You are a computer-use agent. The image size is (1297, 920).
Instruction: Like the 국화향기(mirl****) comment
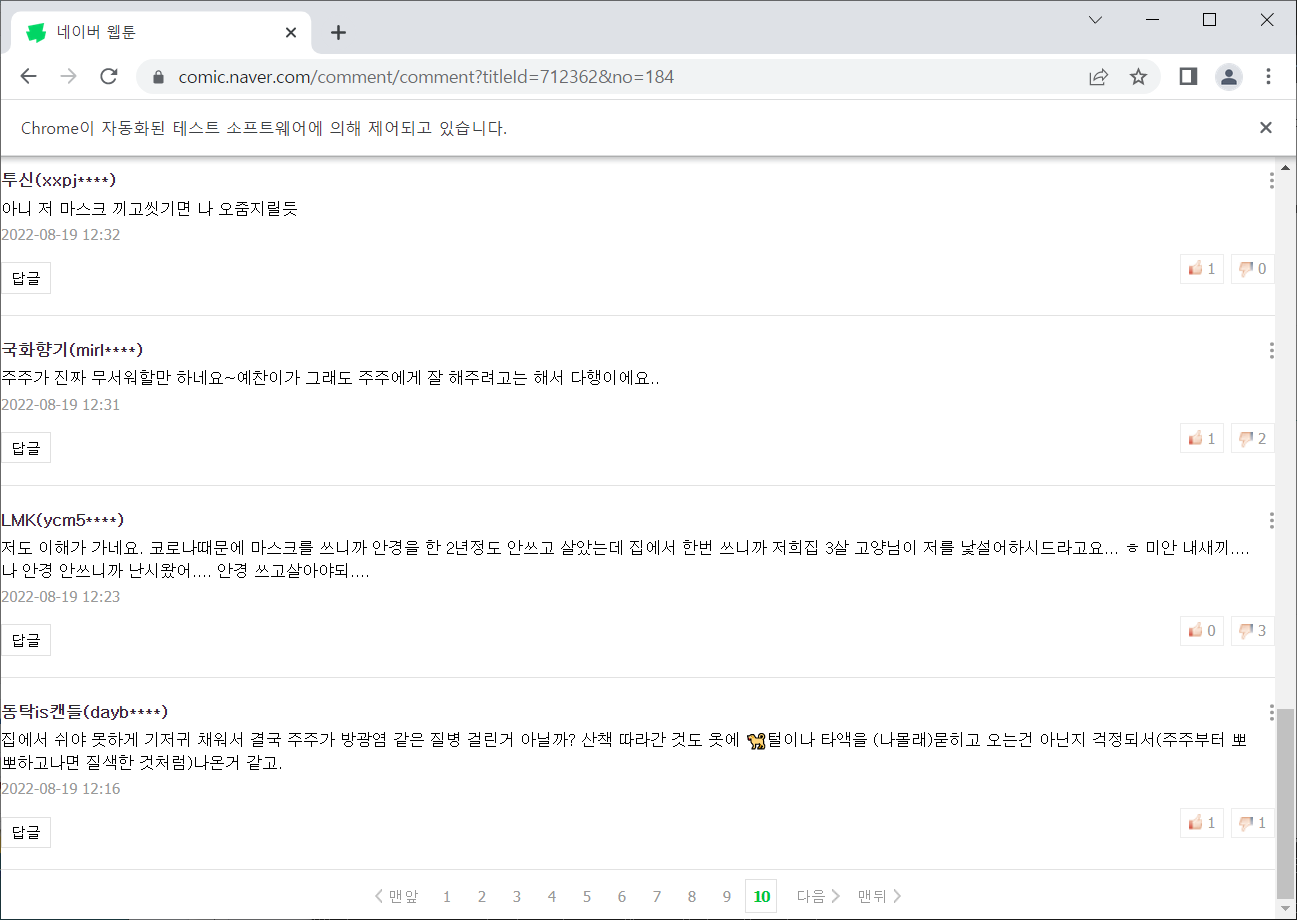[1202, 438]
